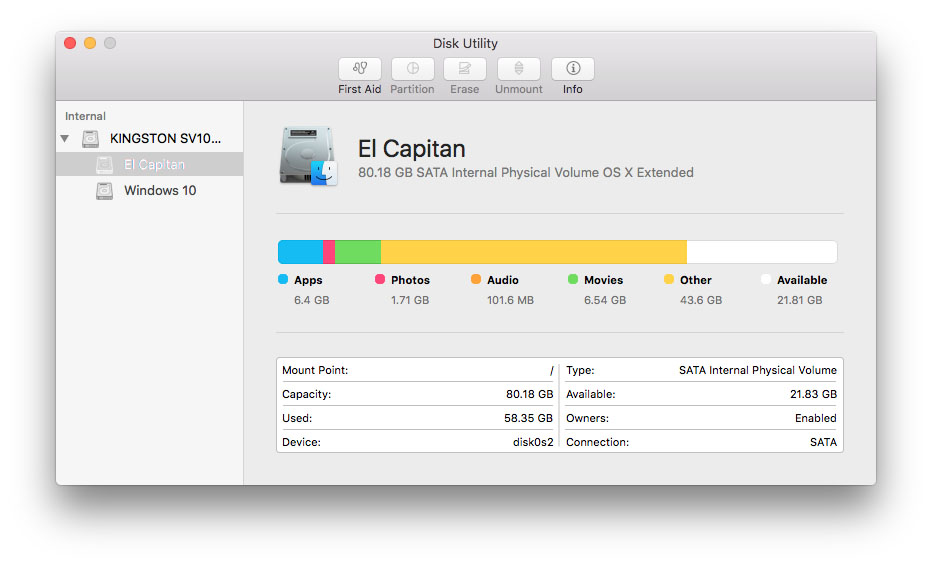Click the 'Enabled' owners value
The image size is (932, 565).
(x=816, y=418)
